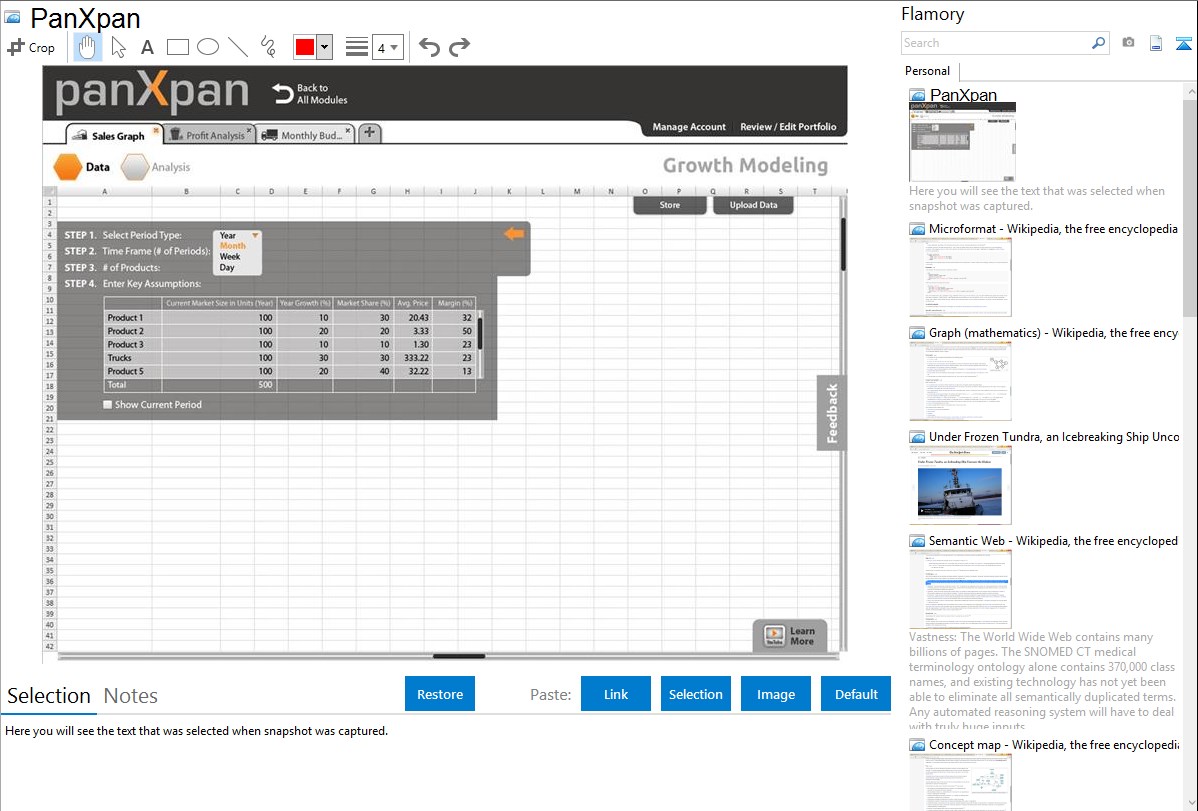This screenshot has height=811, width=1198.
Task: Select the Crop tool
Action: (x=31, y=47)
